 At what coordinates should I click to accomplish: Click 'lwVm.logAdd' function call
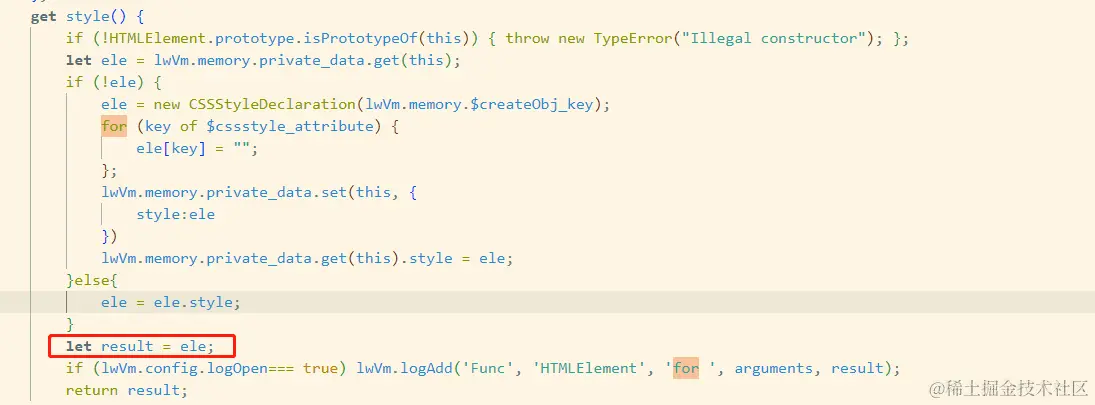click(x=404, y=368)
